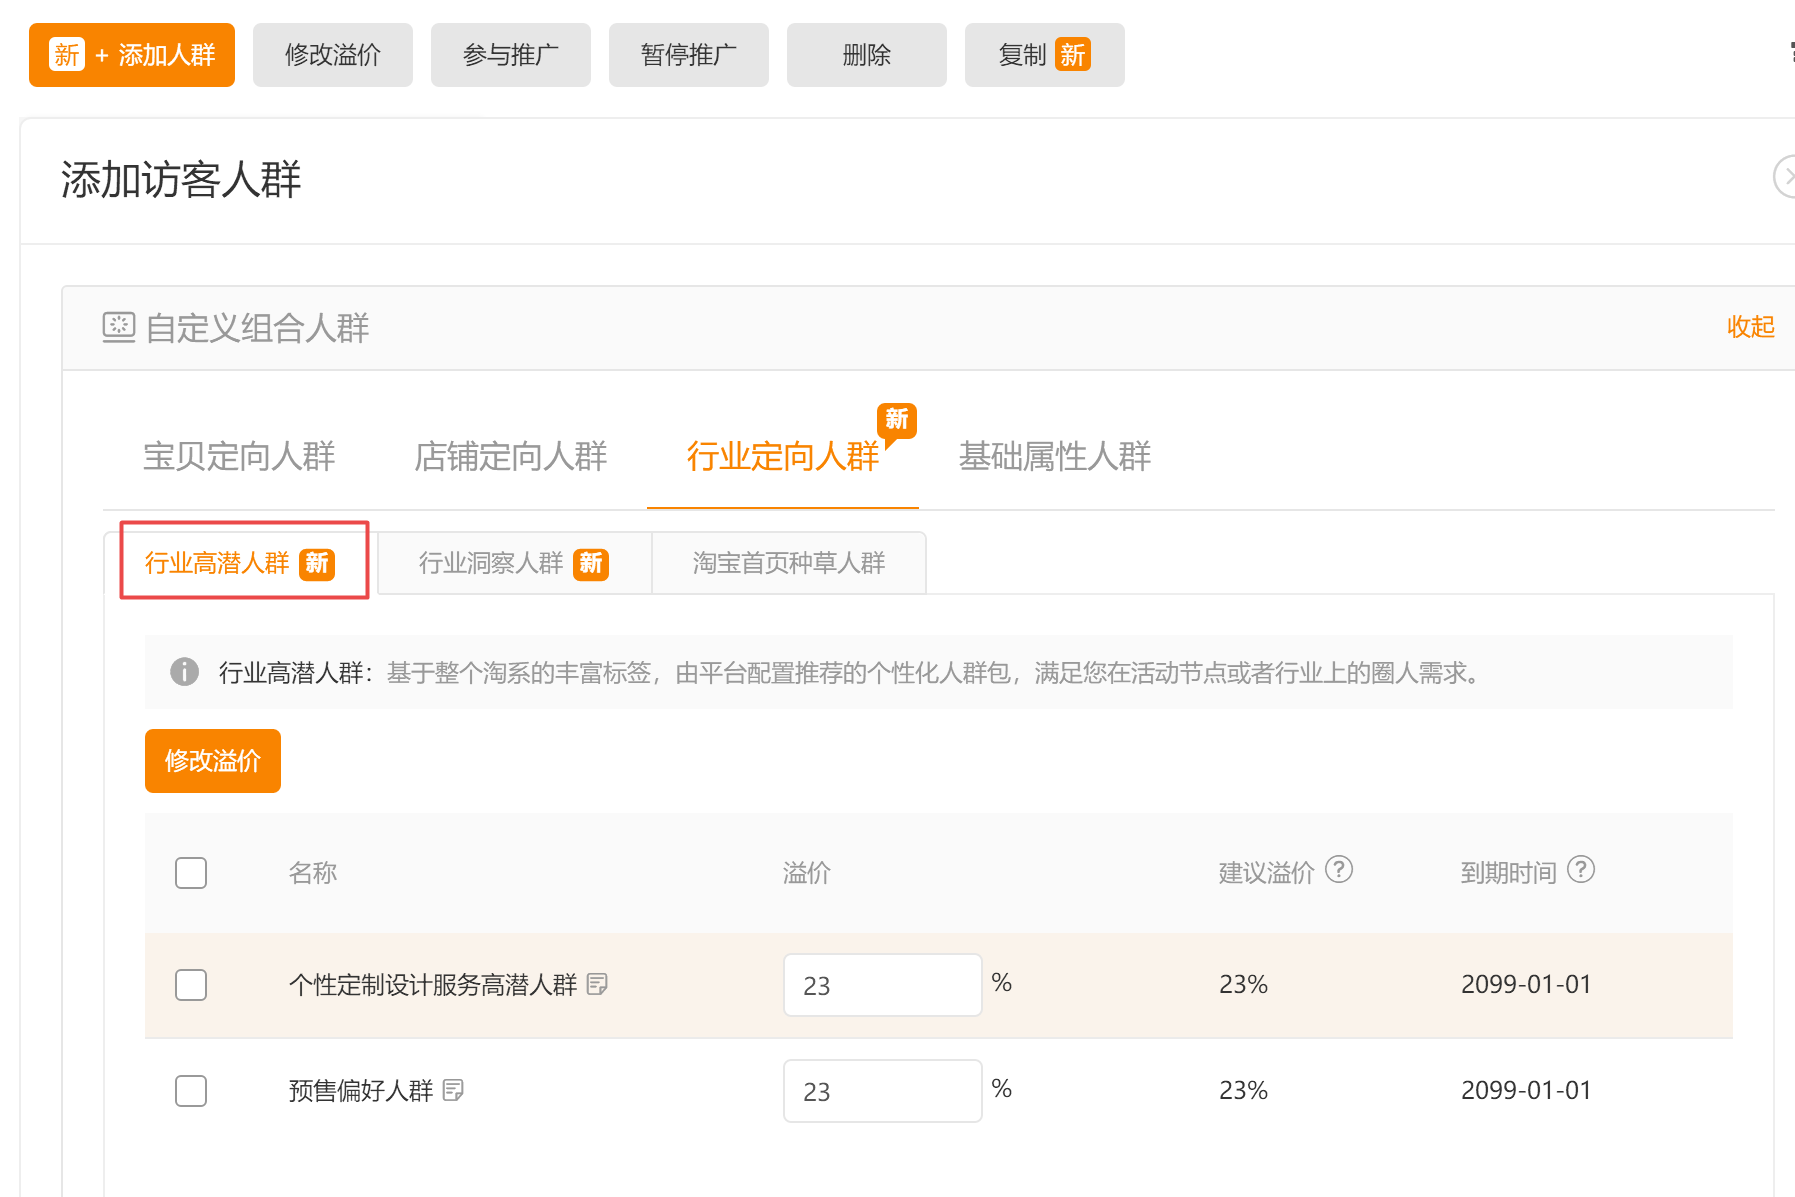Click the 自定义组合人群 header icon
Image resolution: width=1795 pixels, height=1197 pixels.
[119, 327]
